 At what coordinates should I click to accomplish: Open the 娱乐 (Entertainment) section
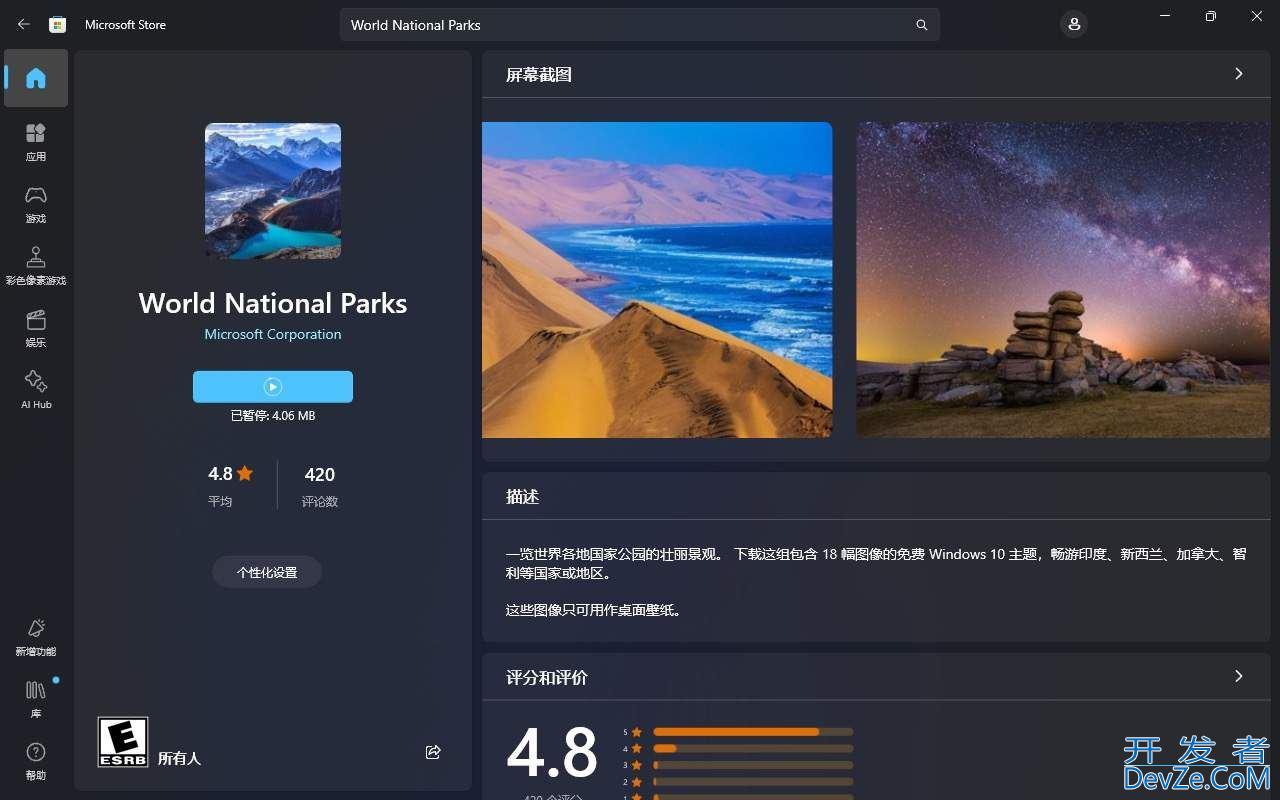click(36, 328)
